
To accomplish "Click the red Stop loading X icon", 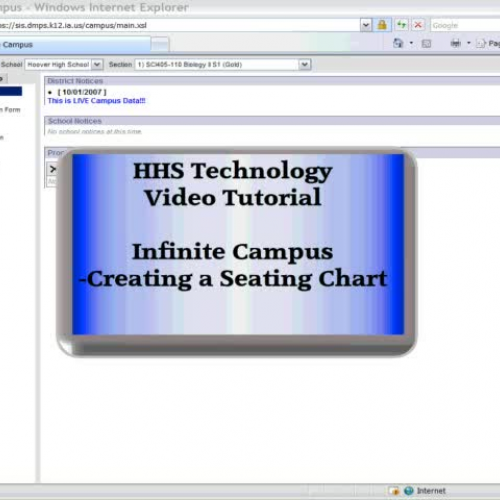I will (418, 25).
